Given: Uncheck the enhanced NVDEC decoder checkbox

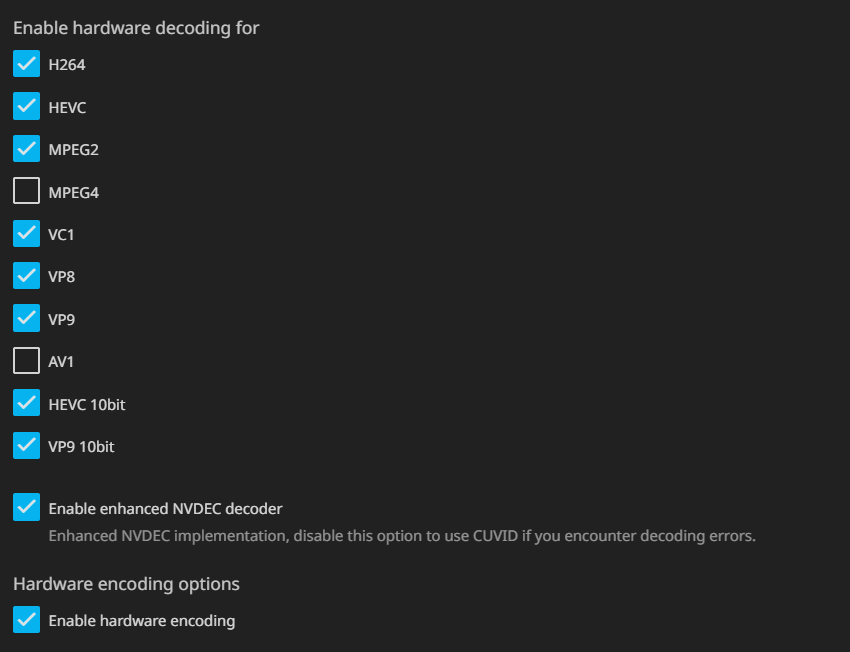Looking at the screenshot, I should tap(26, 508).
